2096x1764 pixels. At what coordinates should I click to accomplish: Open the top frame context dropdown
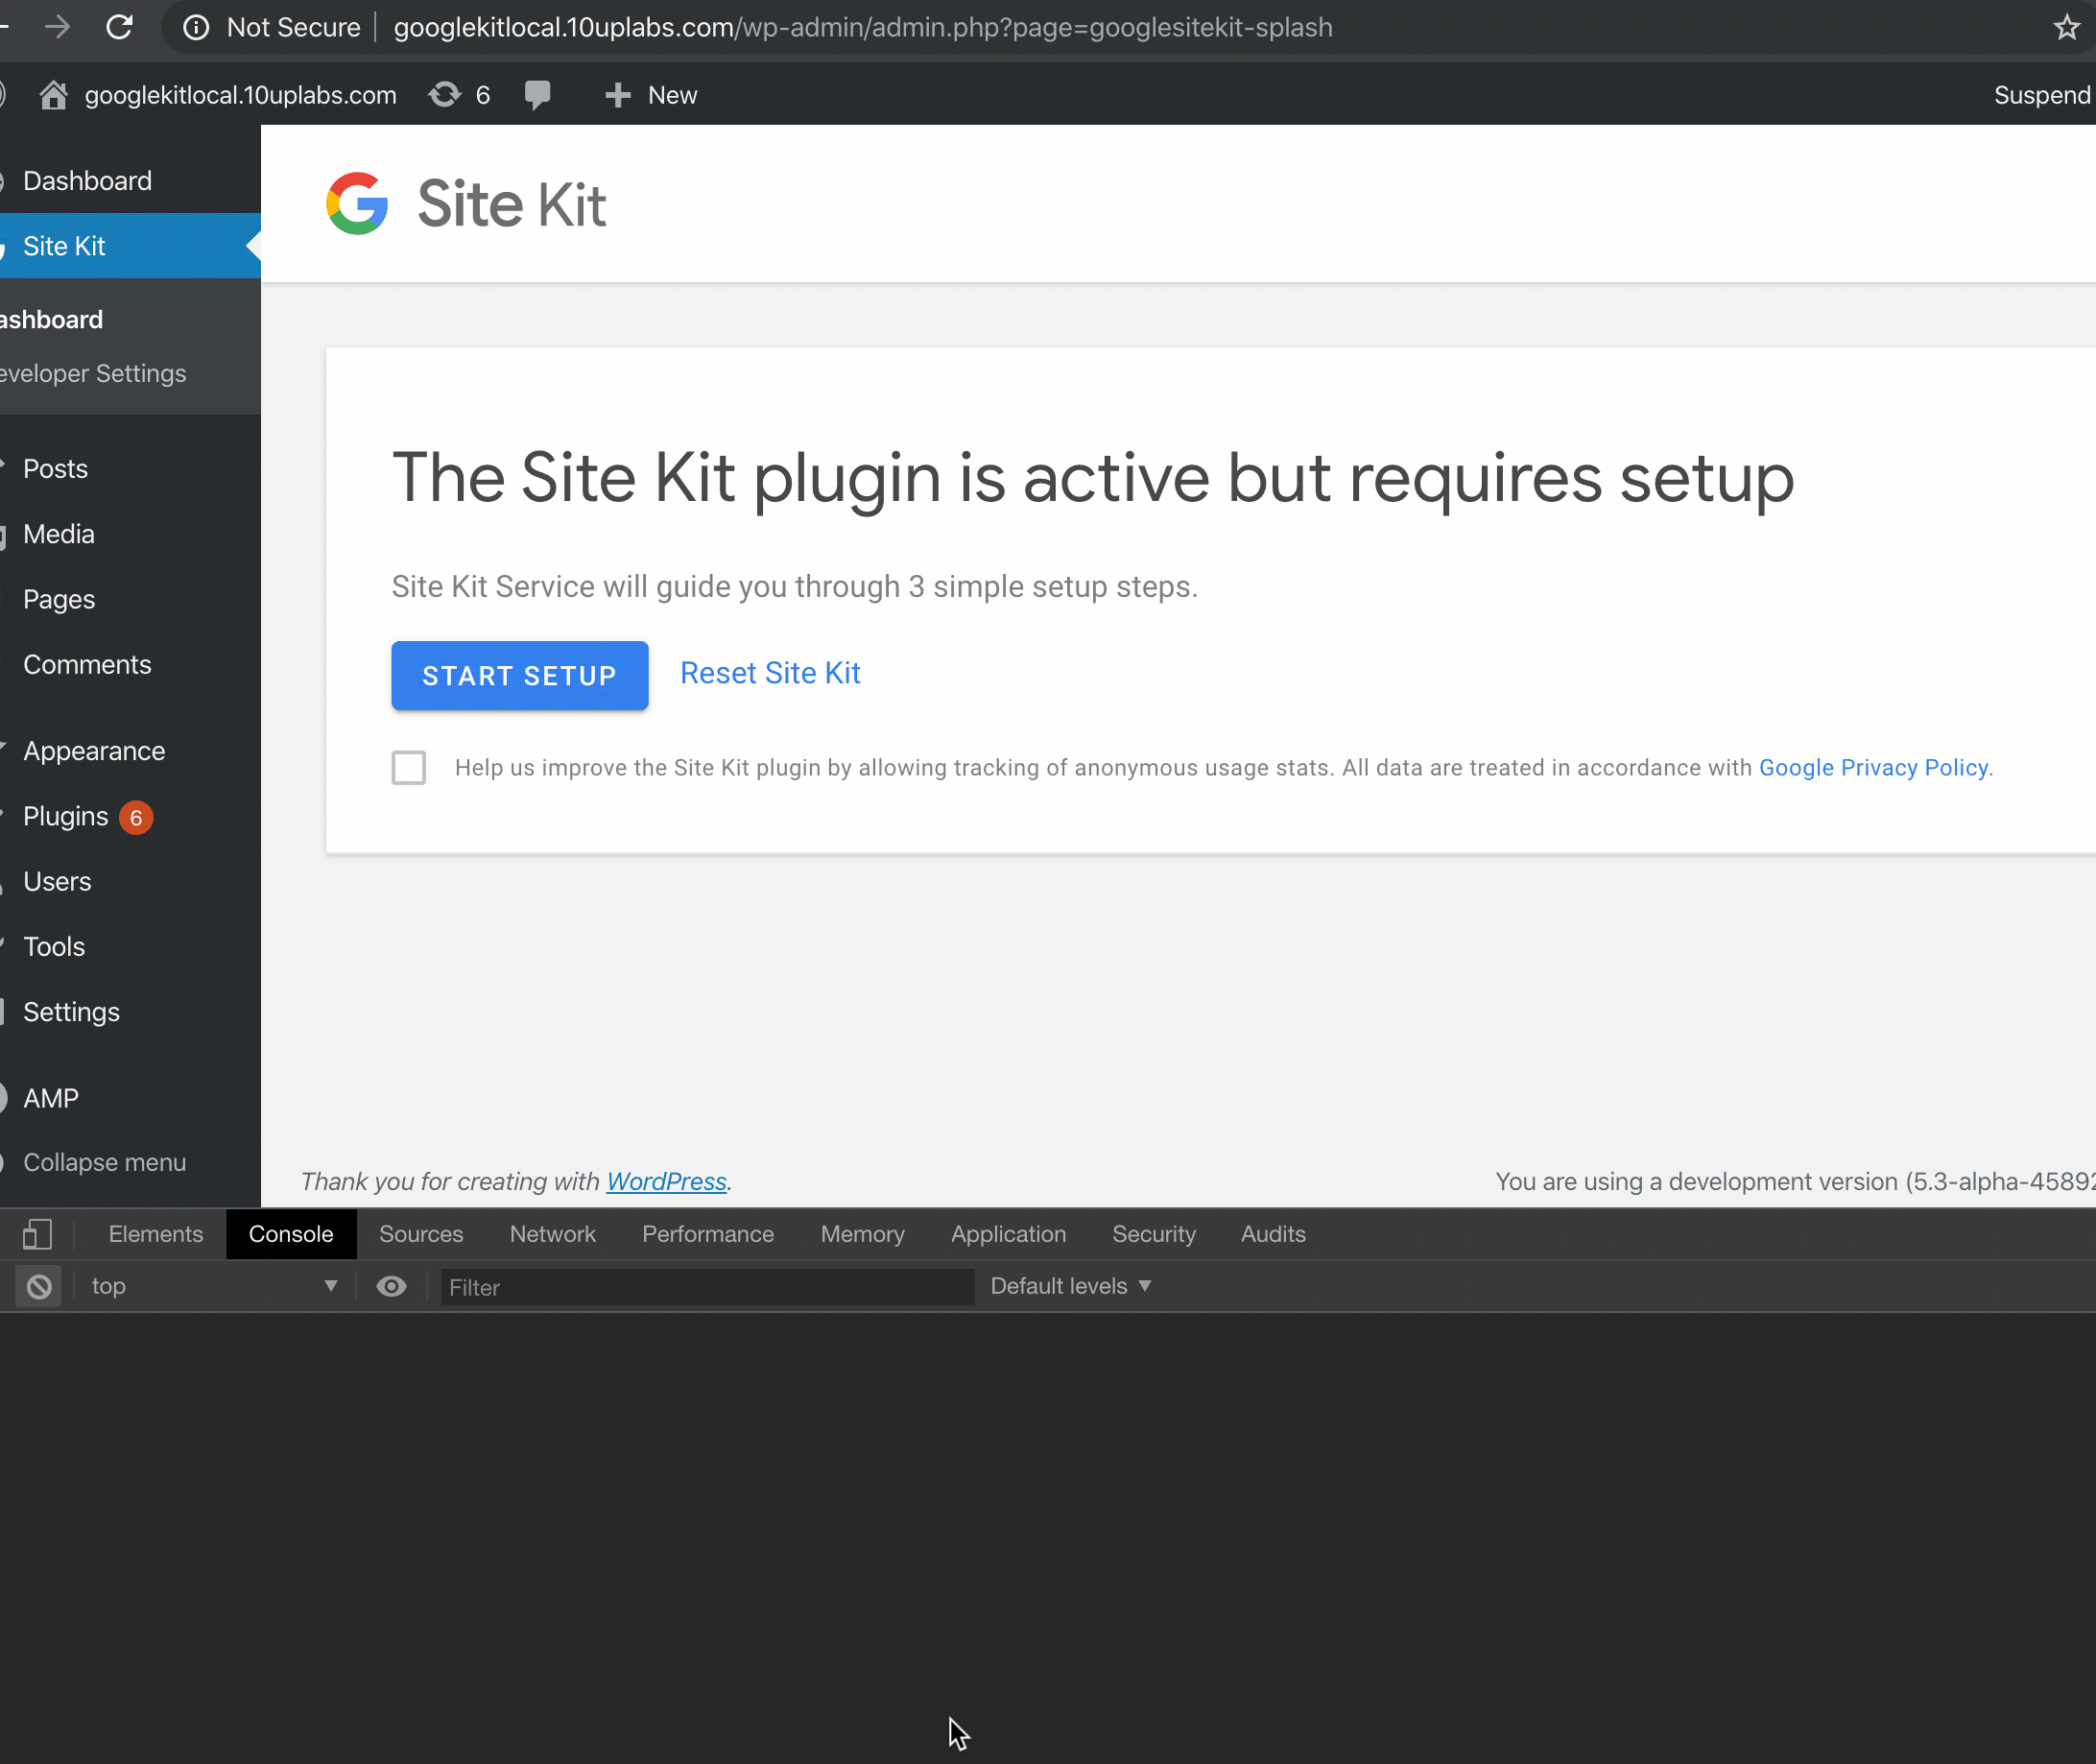tap(210, 1286)
